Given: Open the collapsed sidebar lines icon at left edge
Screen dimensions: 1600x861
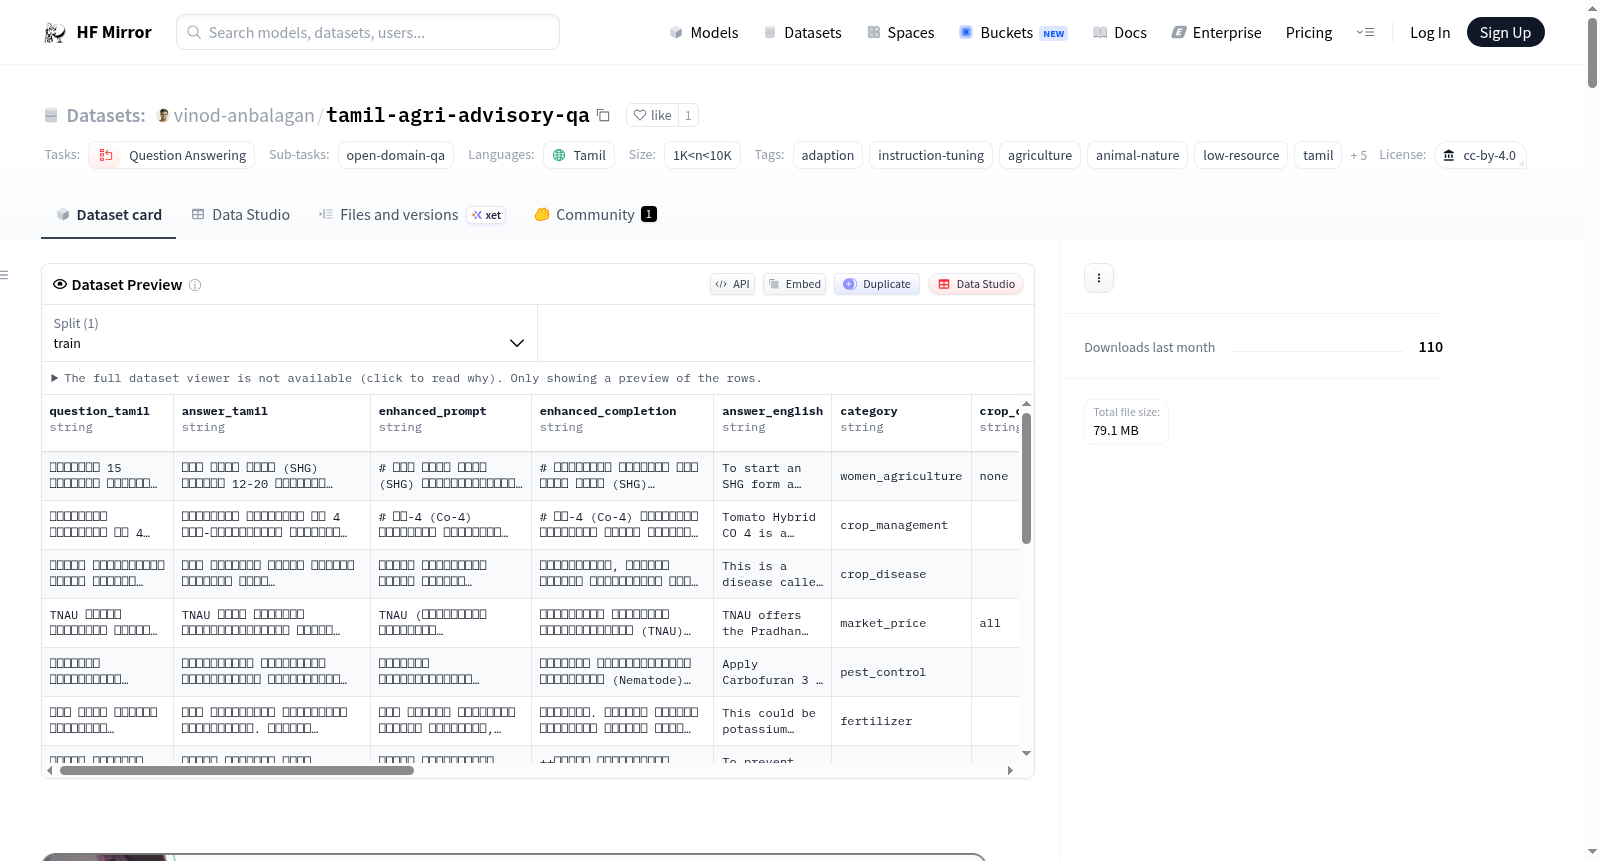Looking at the screenshot, I should (x=4, y=275).
